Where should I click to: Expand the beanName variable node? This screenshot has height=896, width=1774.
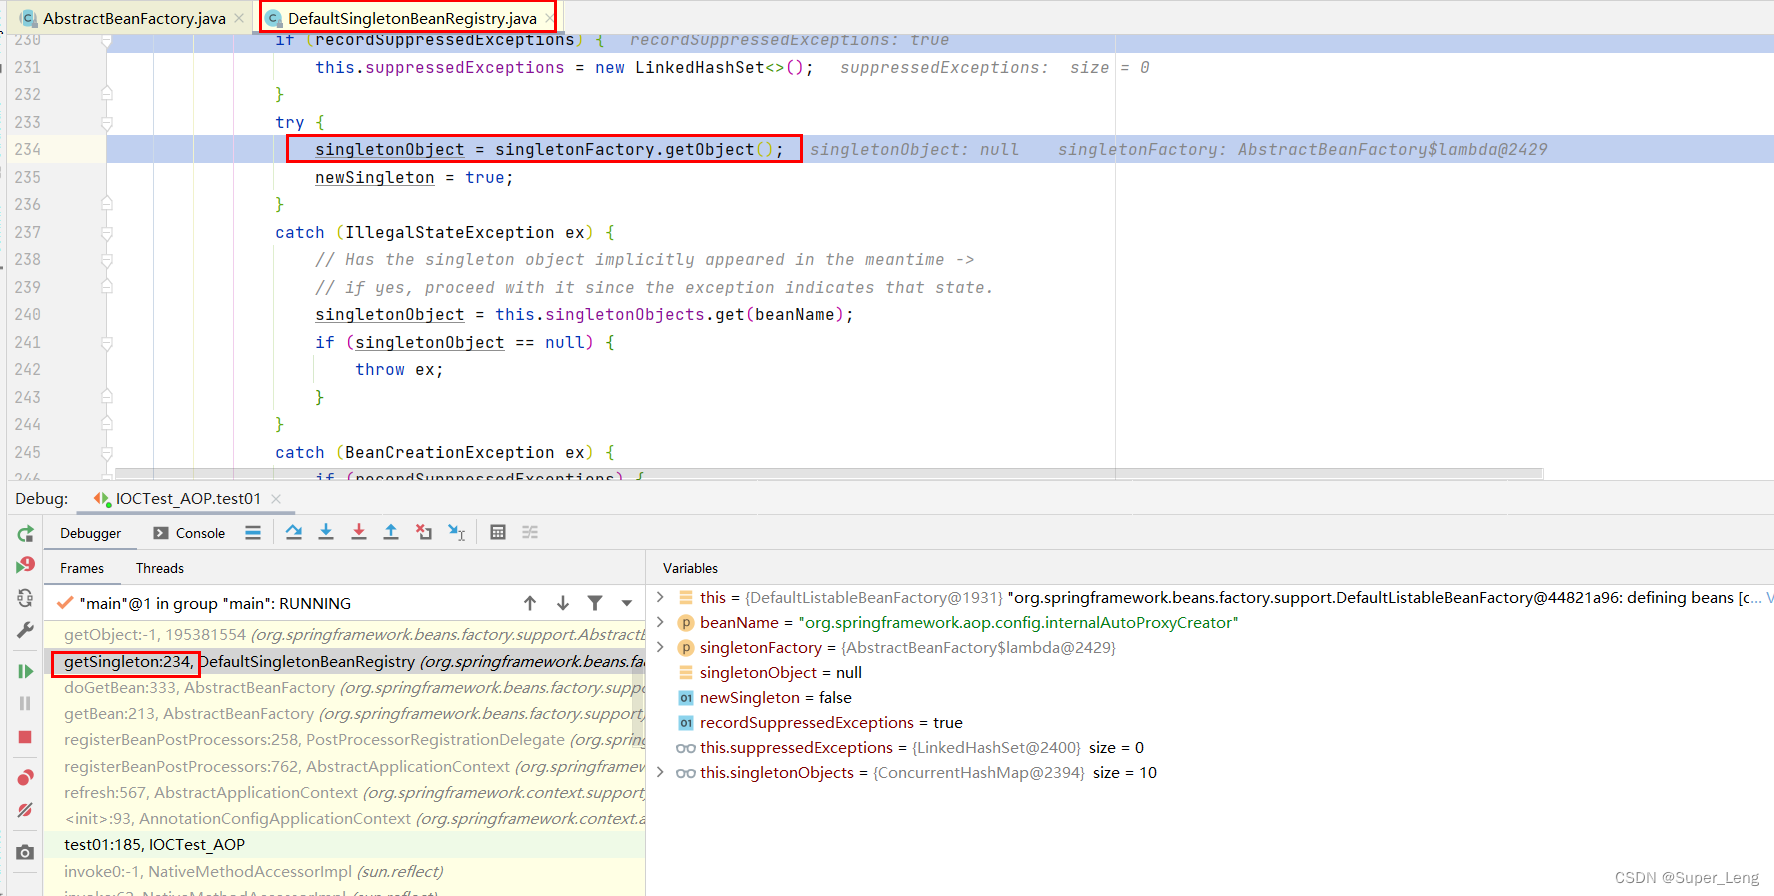point(660,622)
